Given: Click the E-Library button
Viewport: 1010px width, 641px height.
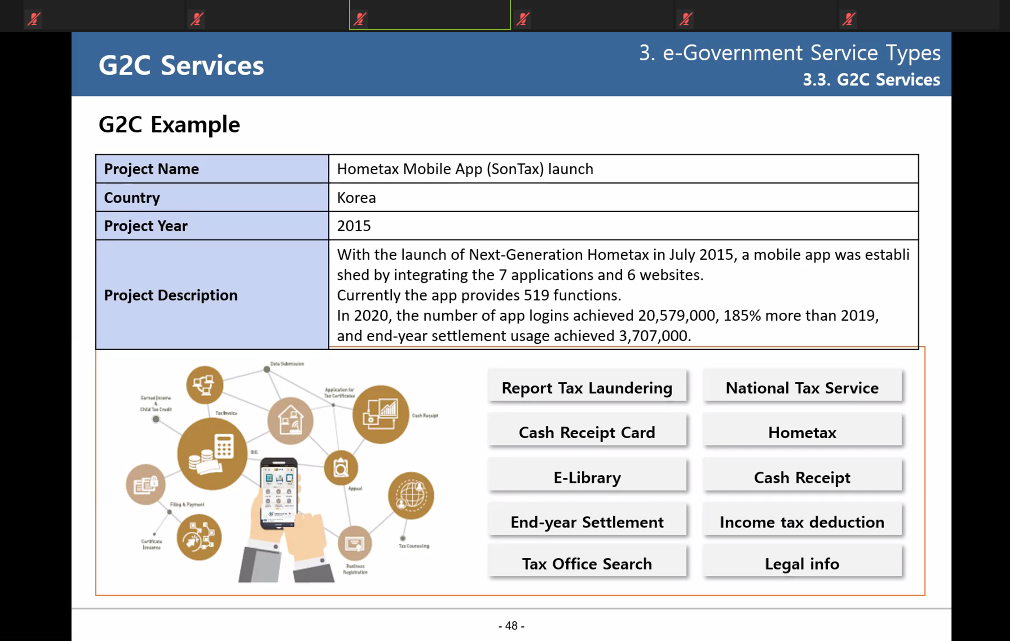Looking at the screenshot, I should tap(587, 476).
